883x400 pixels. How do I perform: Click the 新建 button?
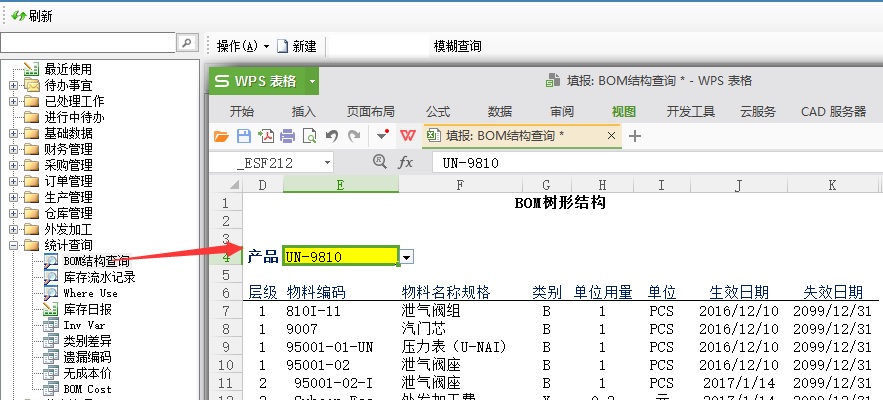point(297,46)
